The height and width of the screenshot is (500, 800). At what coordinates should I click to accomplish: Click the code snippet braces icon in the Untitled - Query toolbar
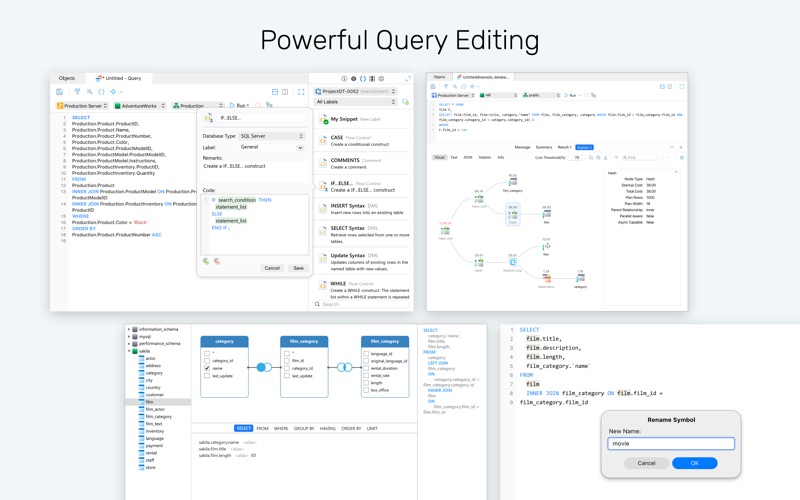click(101, 92)
